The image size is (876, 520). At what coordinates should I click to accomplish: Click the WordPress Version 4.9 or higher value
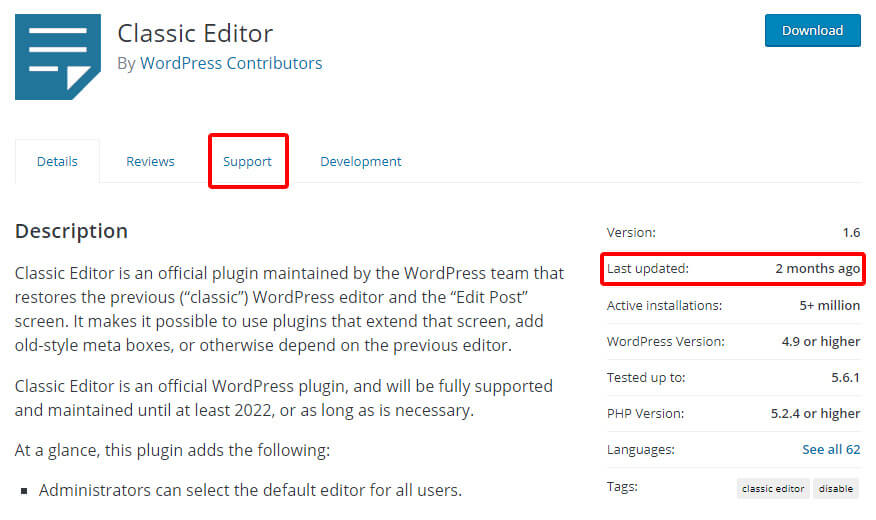[821, 341]
